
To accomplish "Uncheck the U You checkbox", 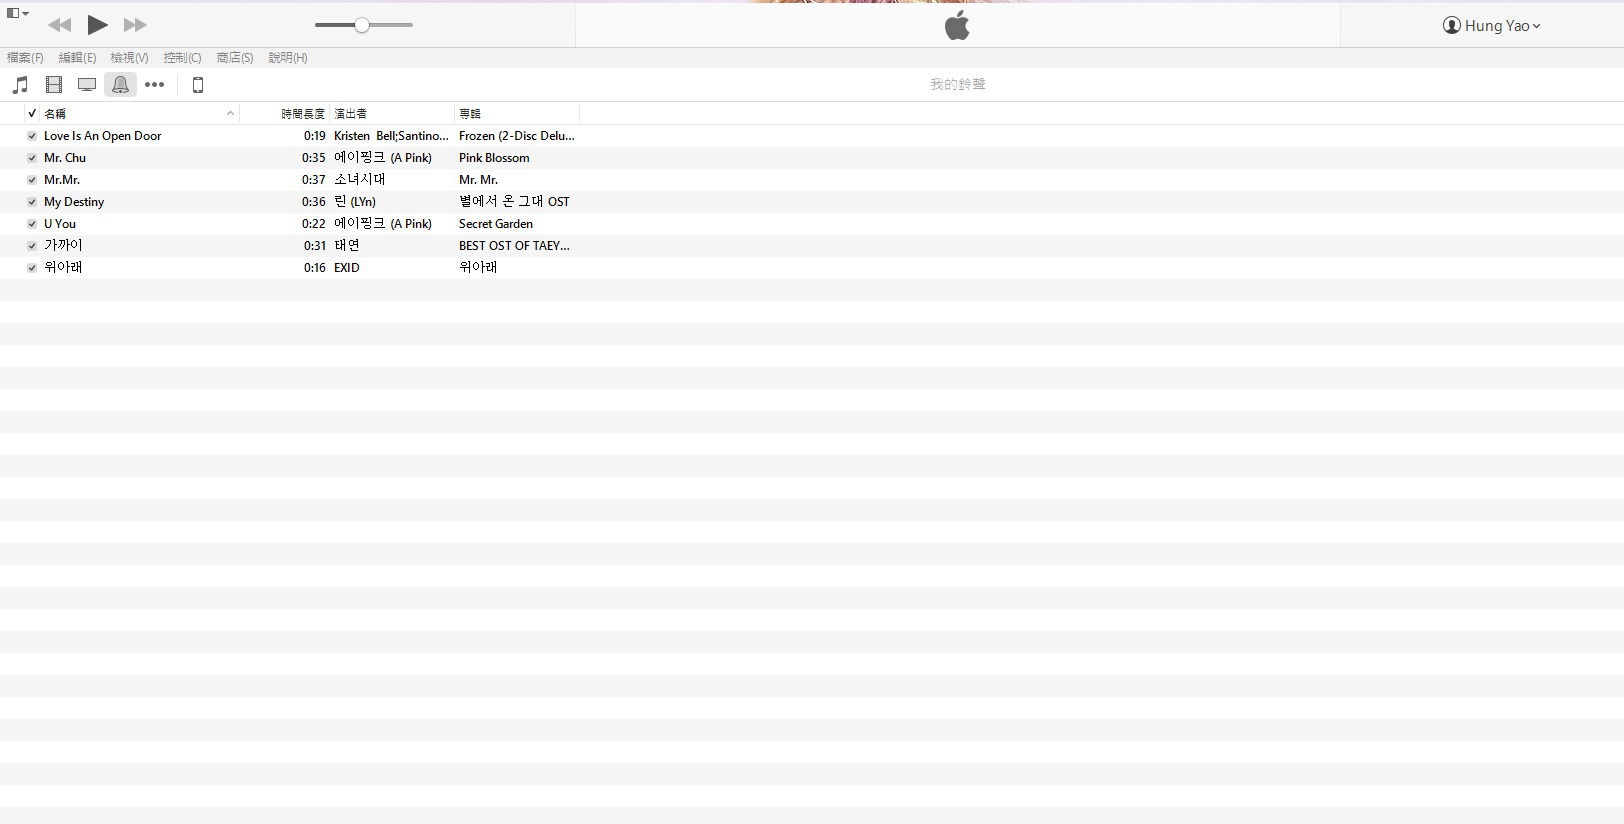I will pos(32,224).
